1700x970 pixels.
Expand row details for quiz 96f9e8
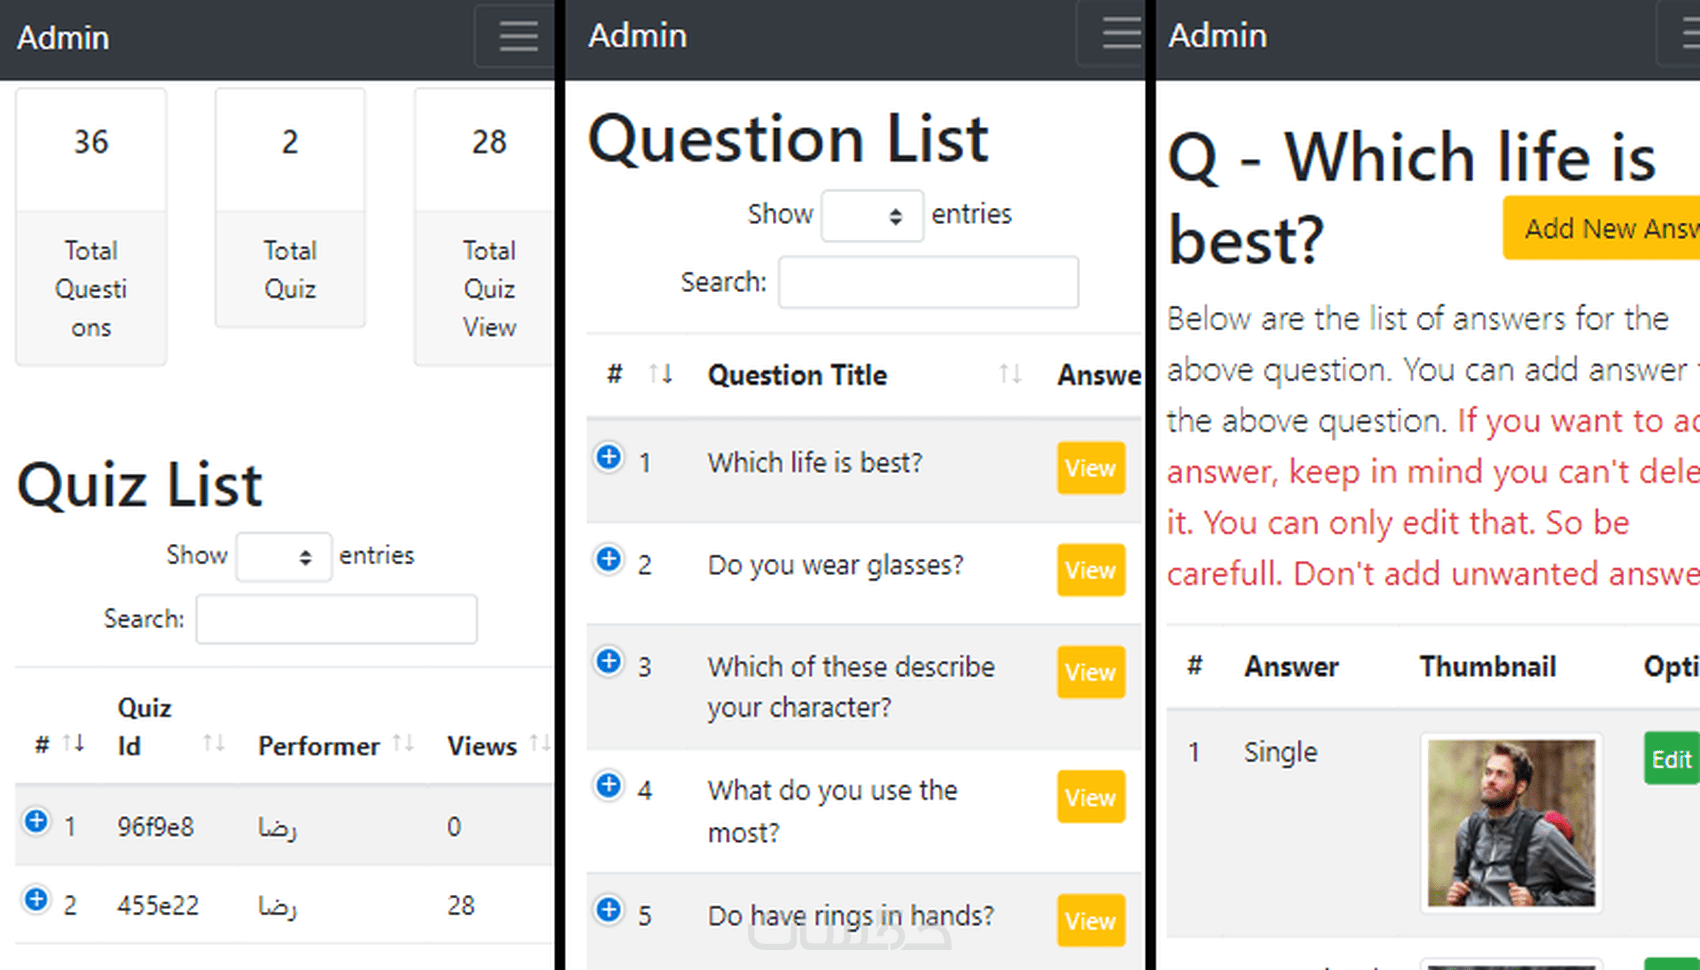click(x=37, y=822)
